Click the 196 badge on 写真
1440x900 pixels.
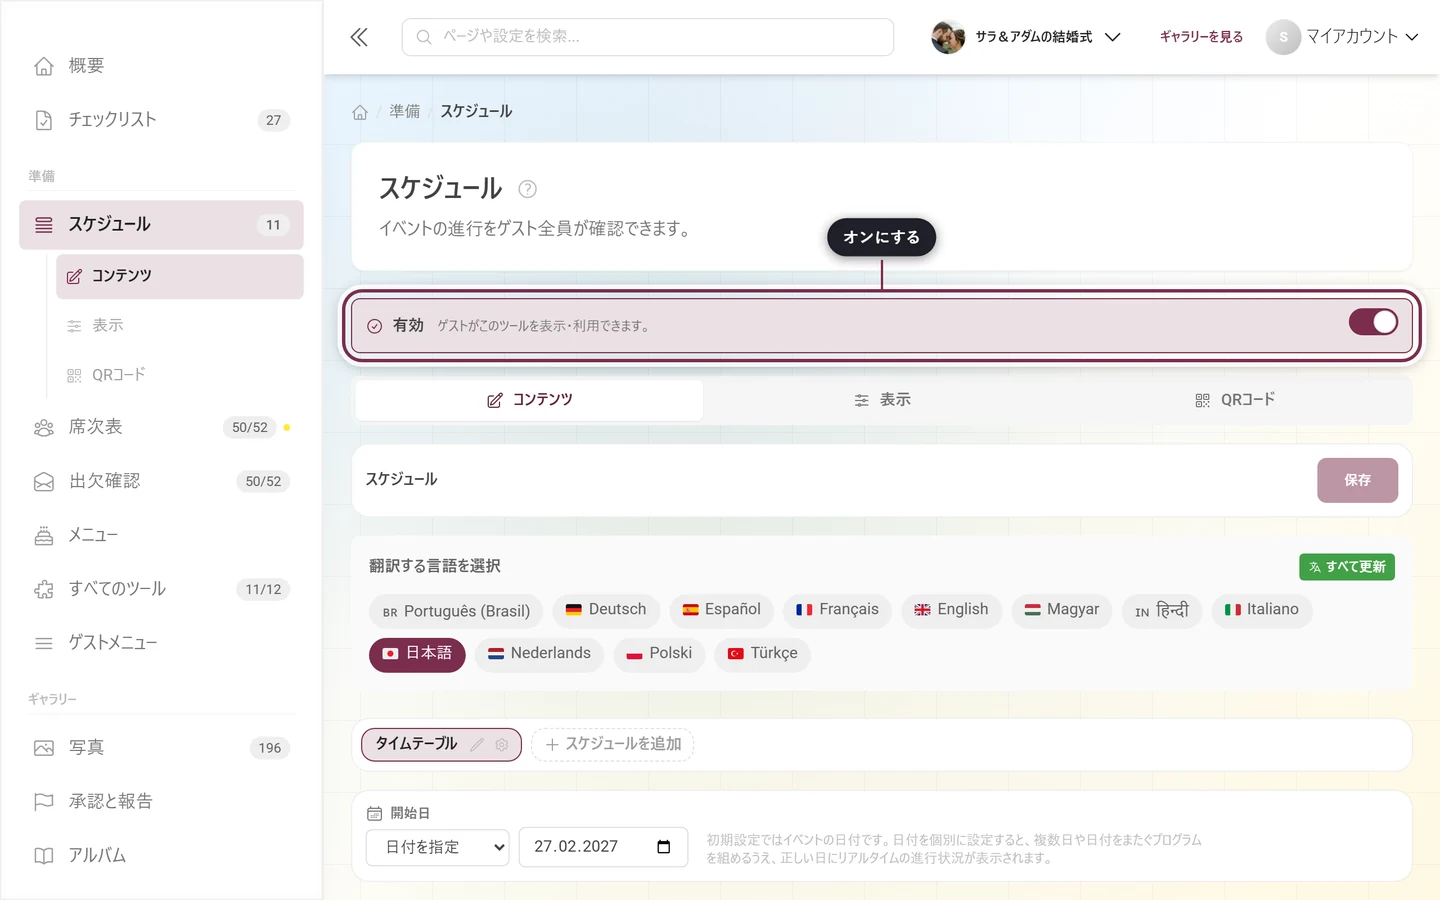[270, 748]
